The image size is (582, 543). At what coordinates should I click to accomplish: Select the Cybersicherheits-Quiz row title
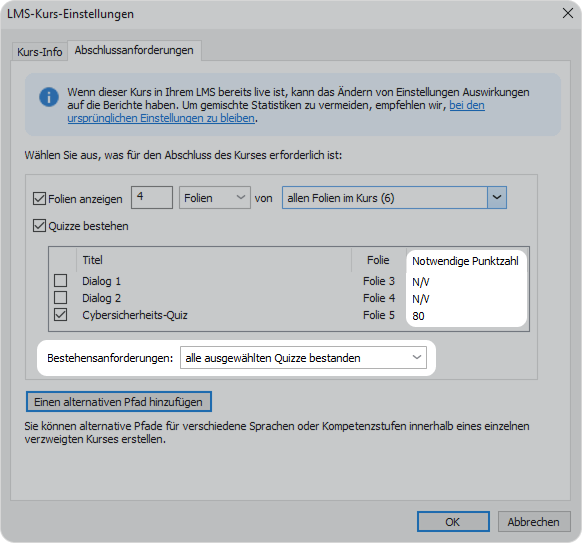[135, 315]
